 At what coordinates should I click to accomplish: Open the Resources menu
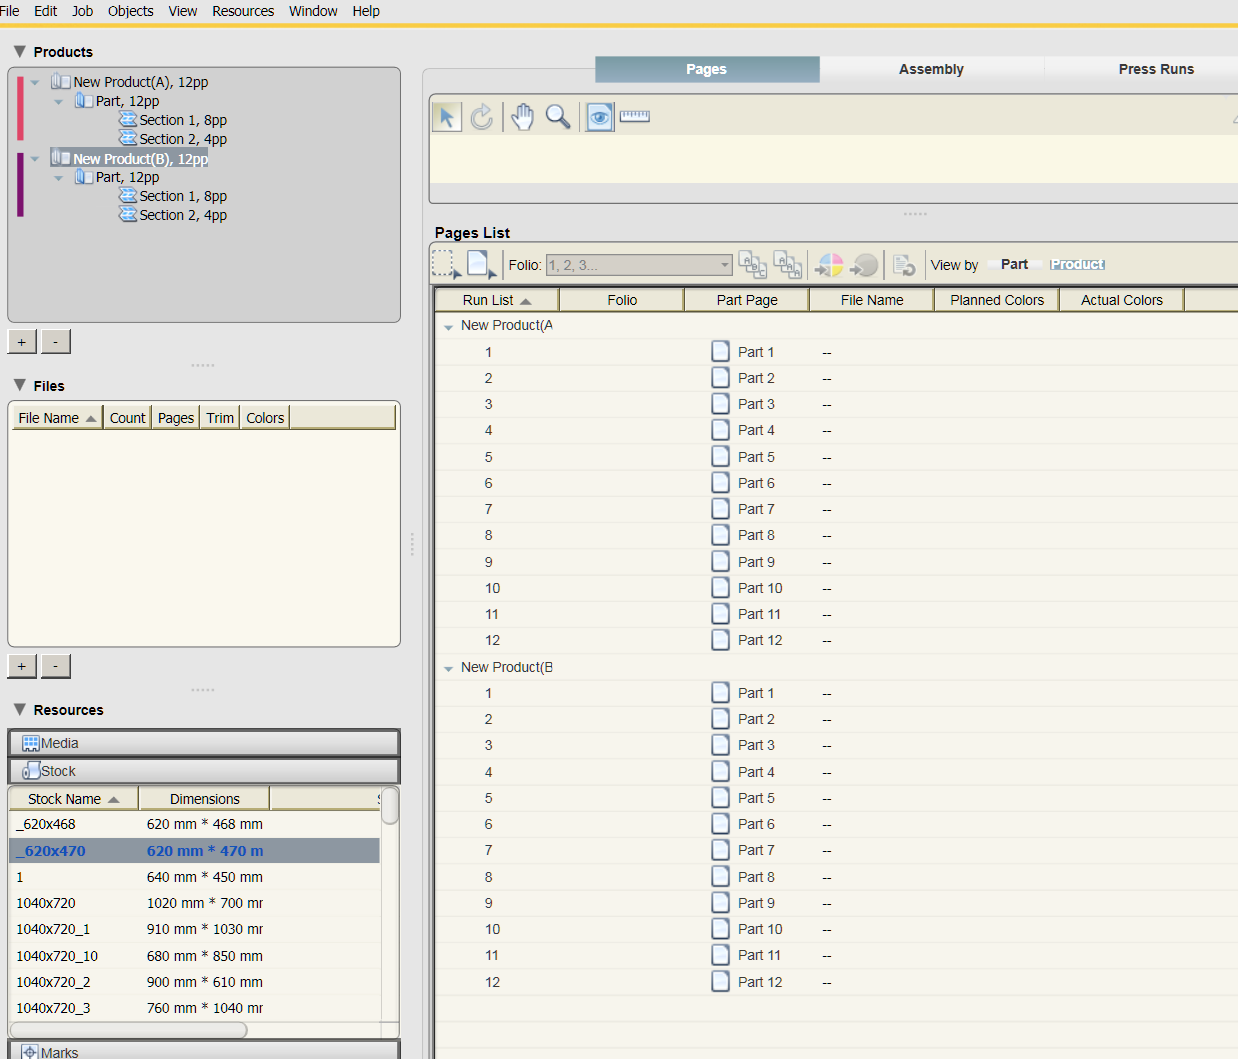[x=243, y=11]
